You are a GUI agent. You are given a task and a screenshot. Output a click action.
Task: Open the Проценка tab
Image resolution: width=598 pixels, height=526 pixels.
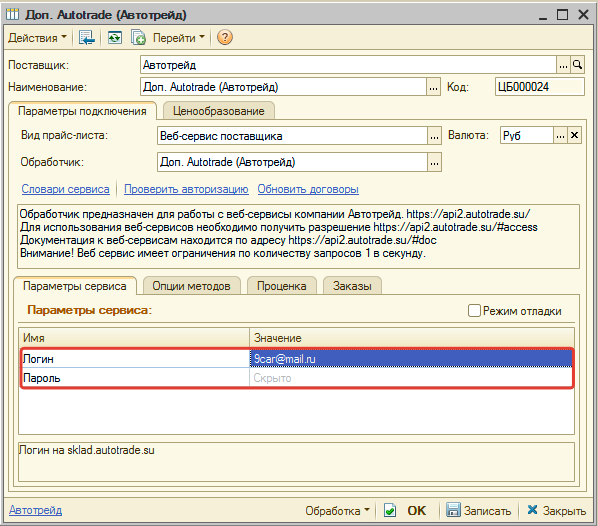tap(281, 286)
